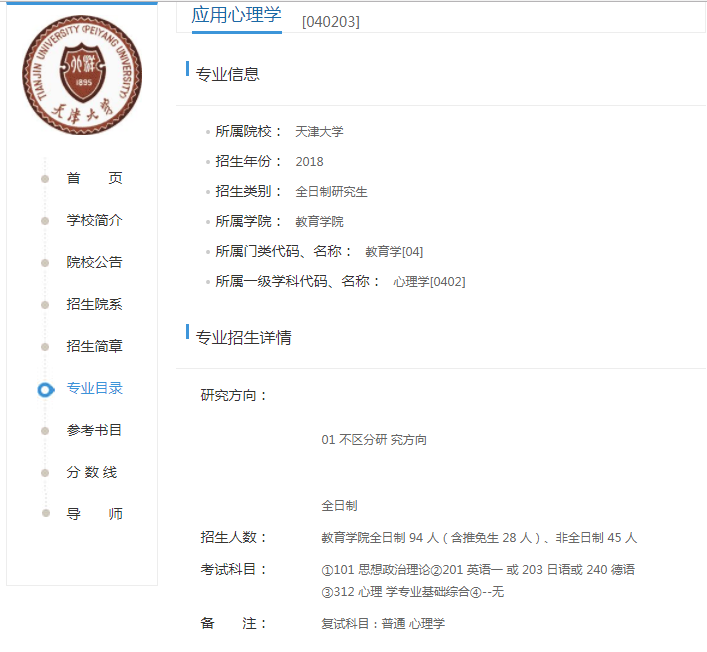Go to 院校公告 in the sidebar

tap(95, 262)
